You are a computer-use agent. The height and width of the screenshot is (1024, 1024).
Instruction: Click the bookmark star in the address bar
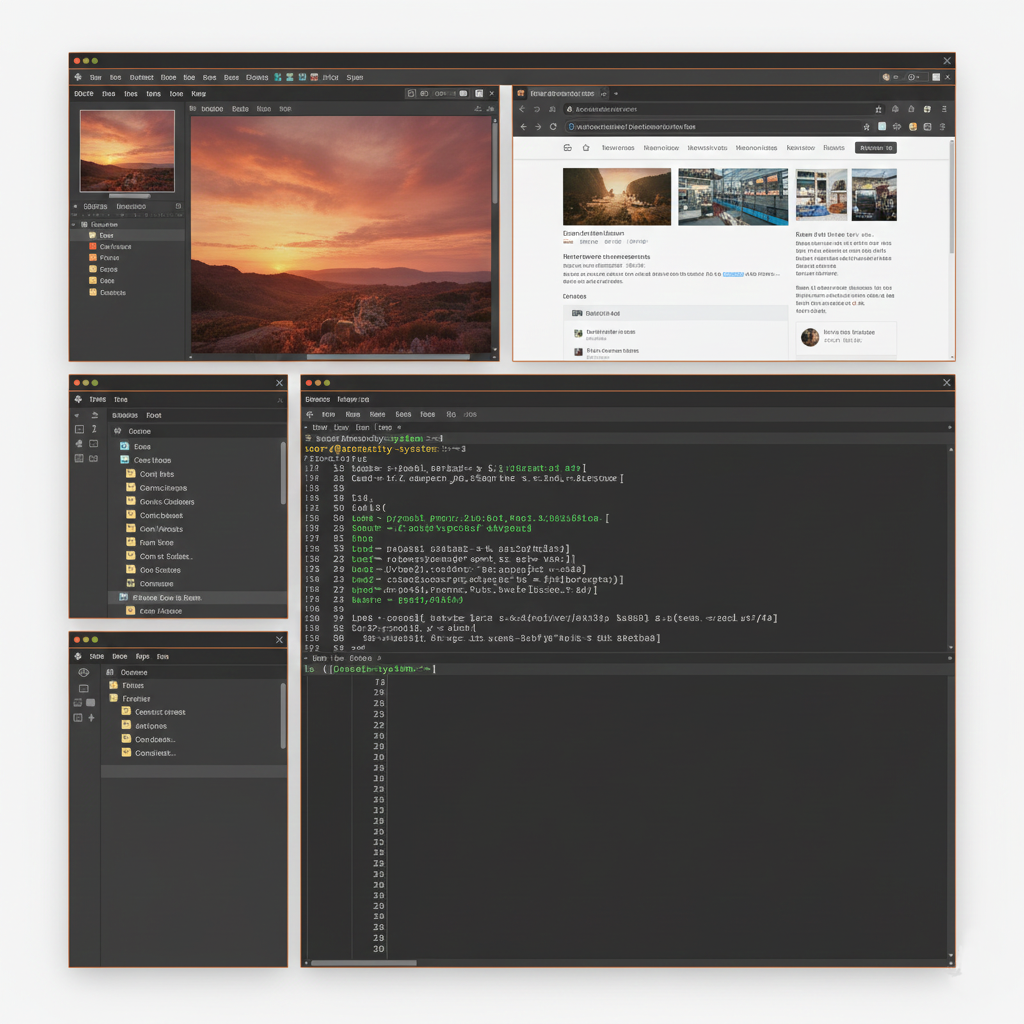point(866,127)
